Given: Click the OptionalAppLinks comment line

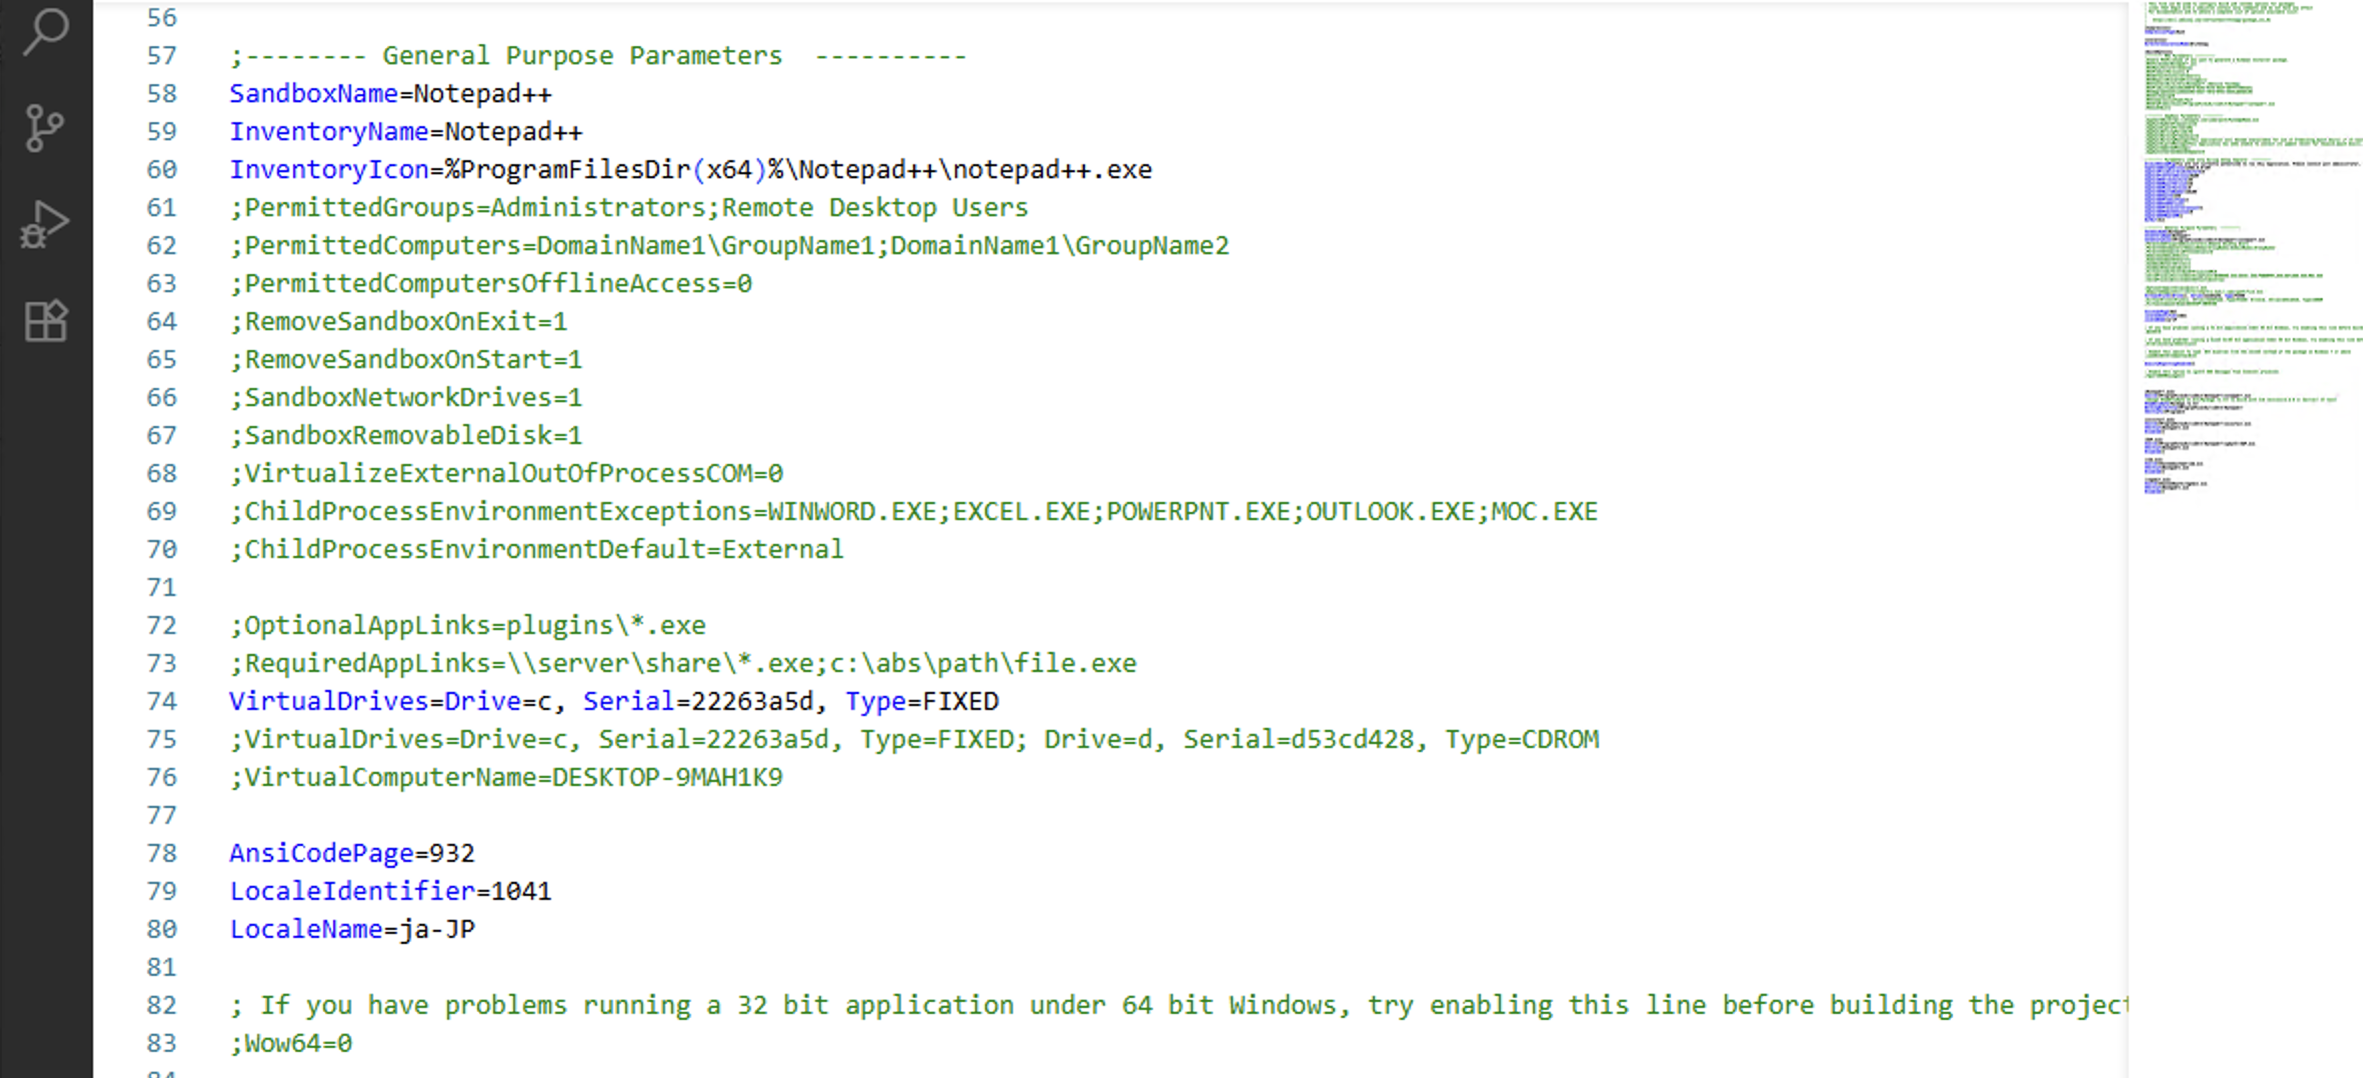Looking at the screenshot, I should (x=468, y=626).
